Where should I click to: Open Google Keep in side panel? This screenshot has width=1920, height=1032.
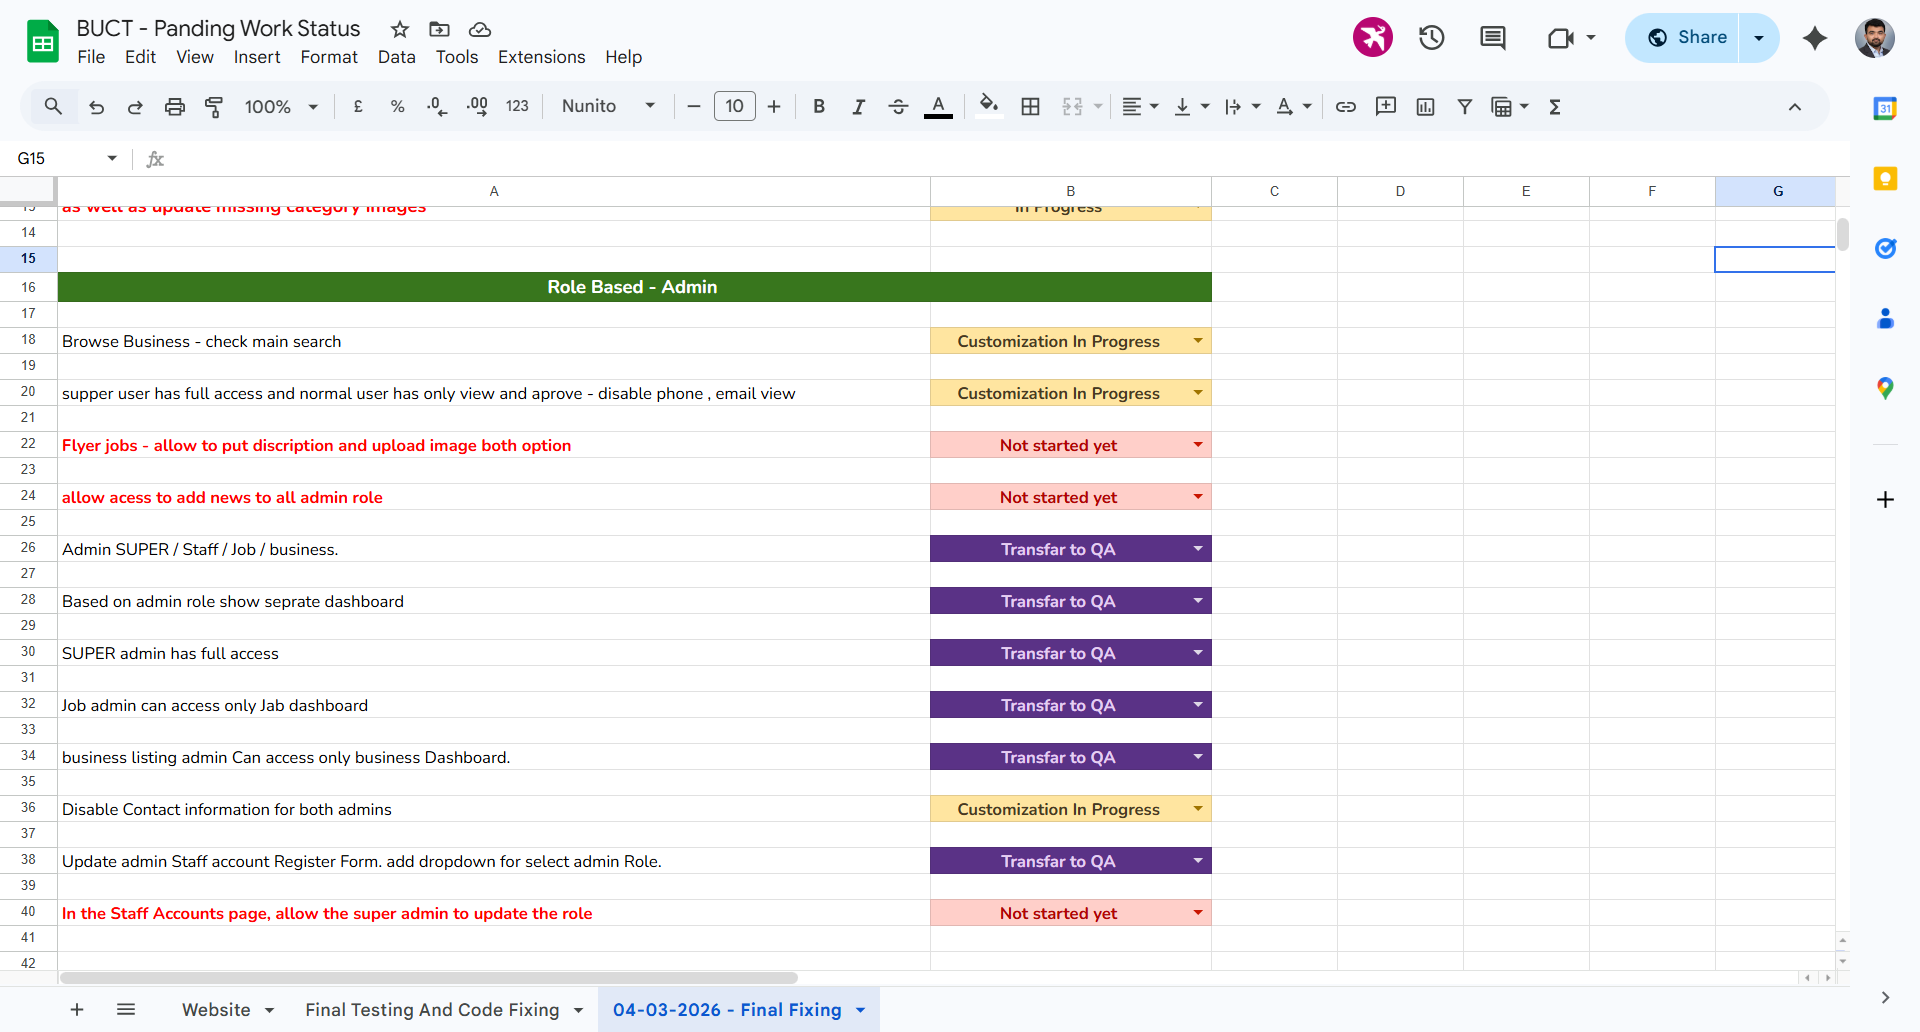[x=1885, y=179]
